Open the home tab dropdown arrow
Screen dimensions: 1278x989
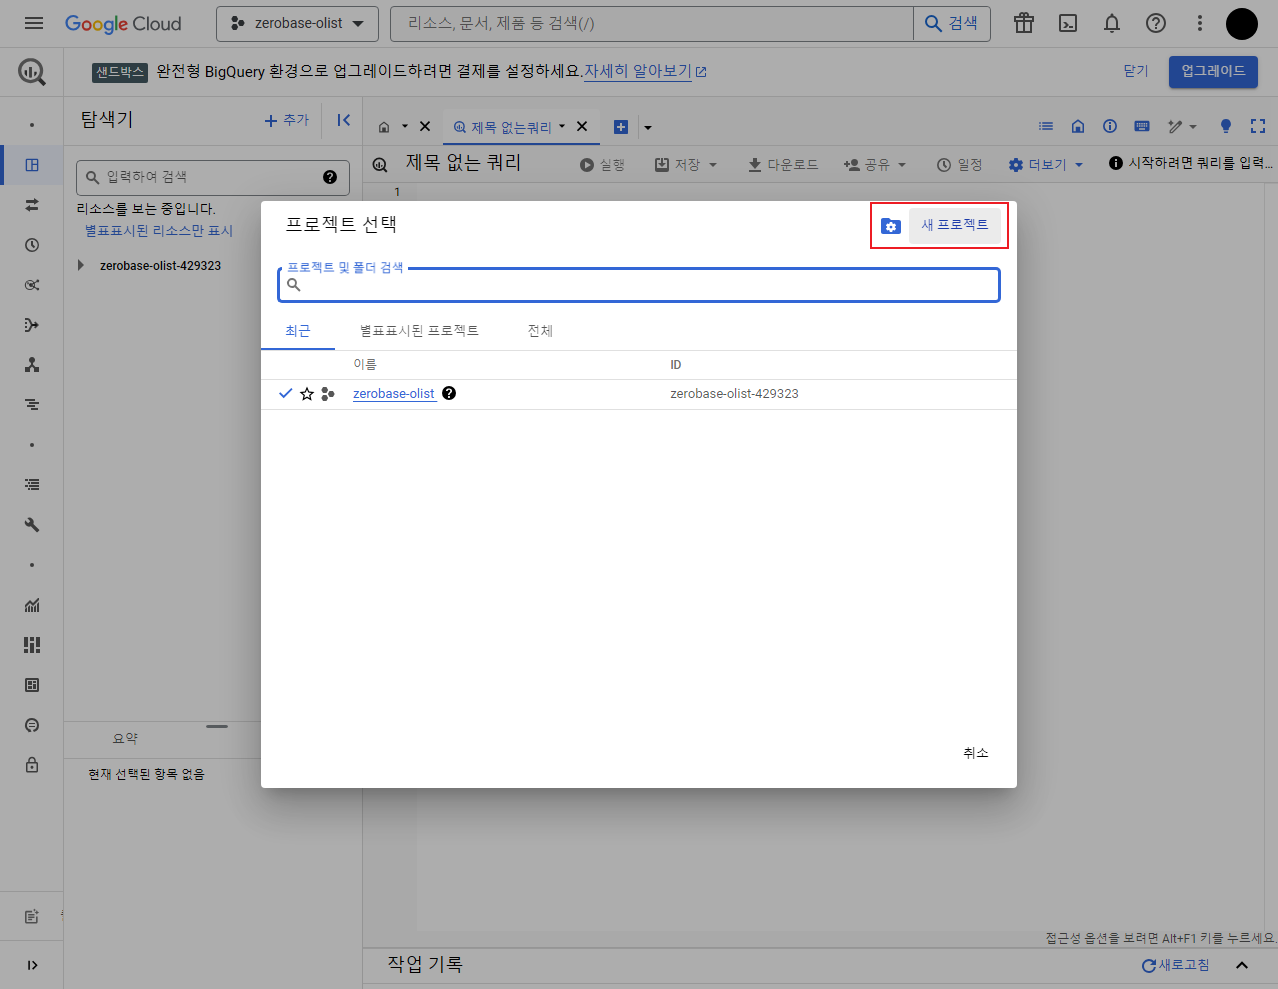pyautogui.click(x=405, y=126)
